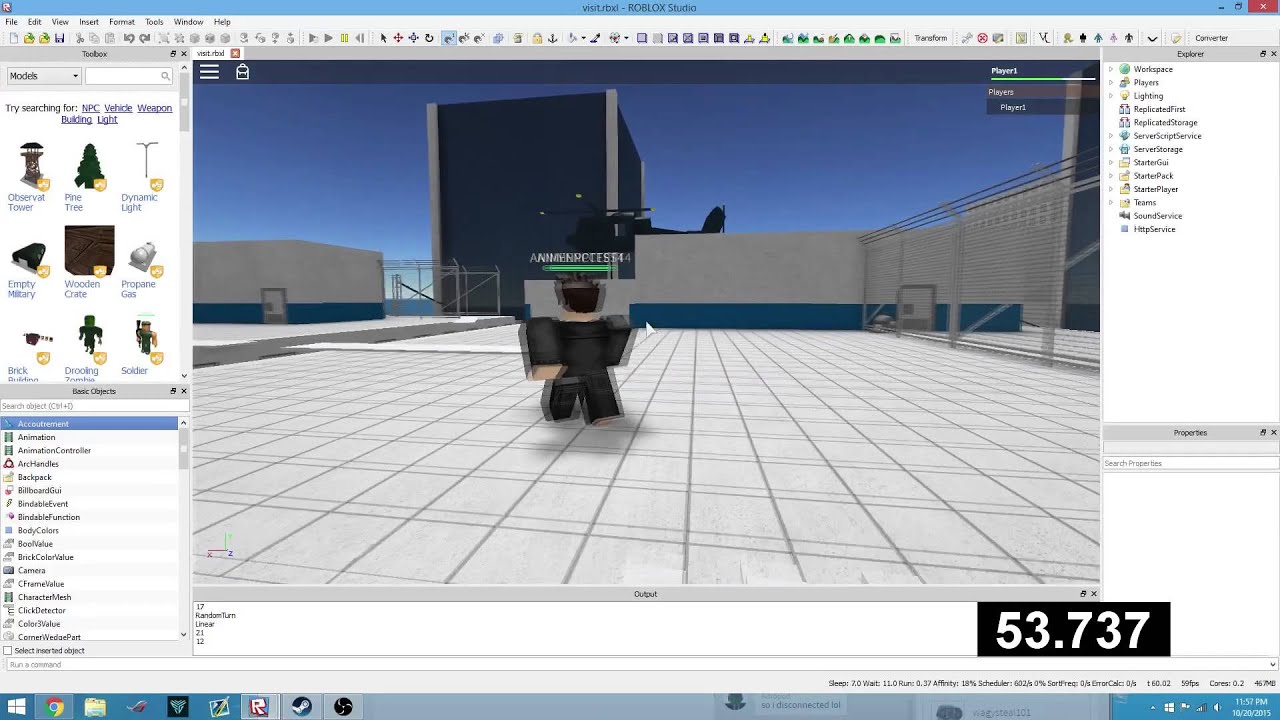This screenshot has width=1280, height=720.
Task: Click the Redo arrow in the toolbar
Action: 144,38
